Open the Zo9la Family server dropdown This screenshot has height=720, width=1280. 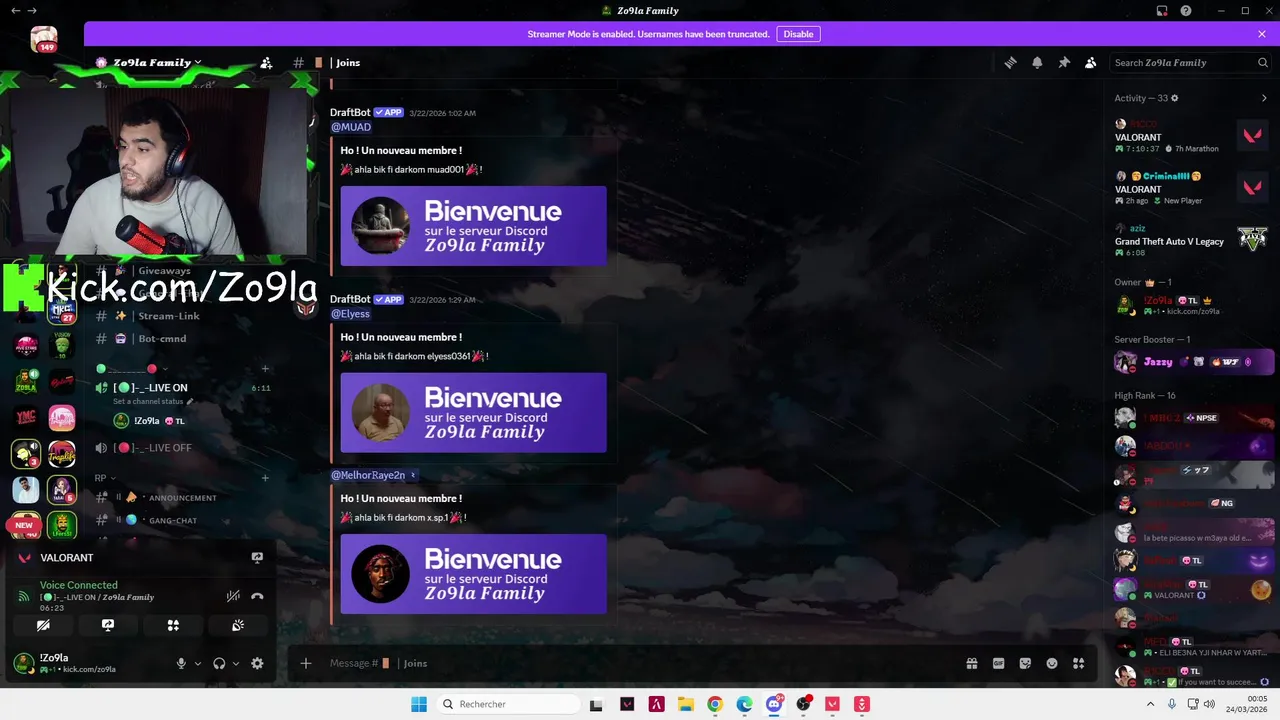pyautogui.click(x=150, y=62)
